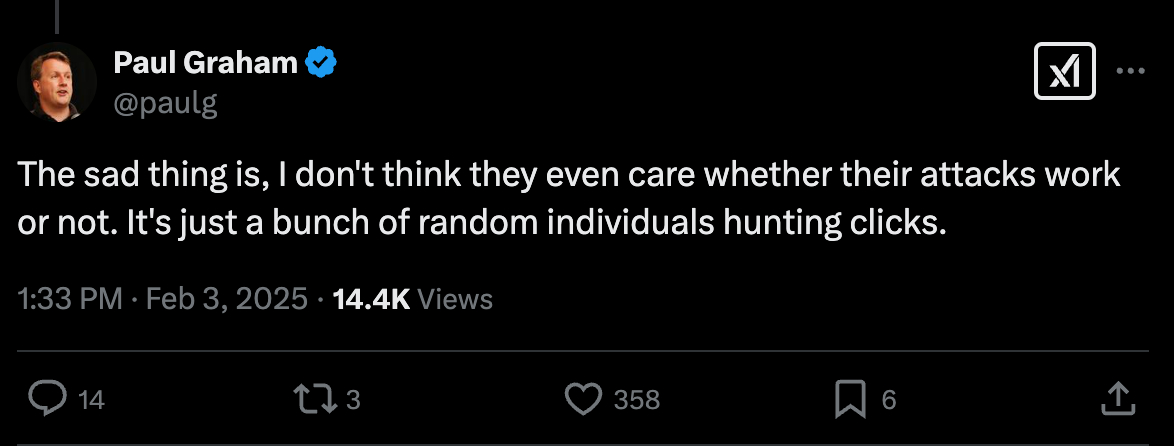Click the bookmark count of 6
Image resolution: width=1174 pixels, height=446 pixels.
point(889,401)
